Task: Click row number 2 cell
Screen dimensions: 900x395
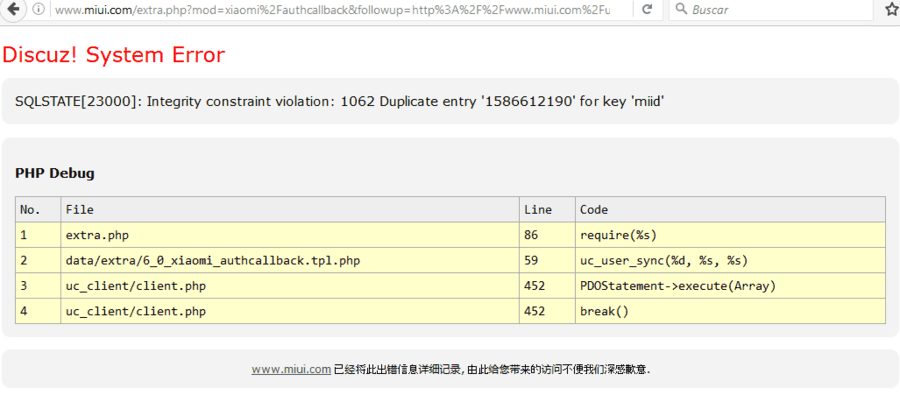Action: click(38, 260)
